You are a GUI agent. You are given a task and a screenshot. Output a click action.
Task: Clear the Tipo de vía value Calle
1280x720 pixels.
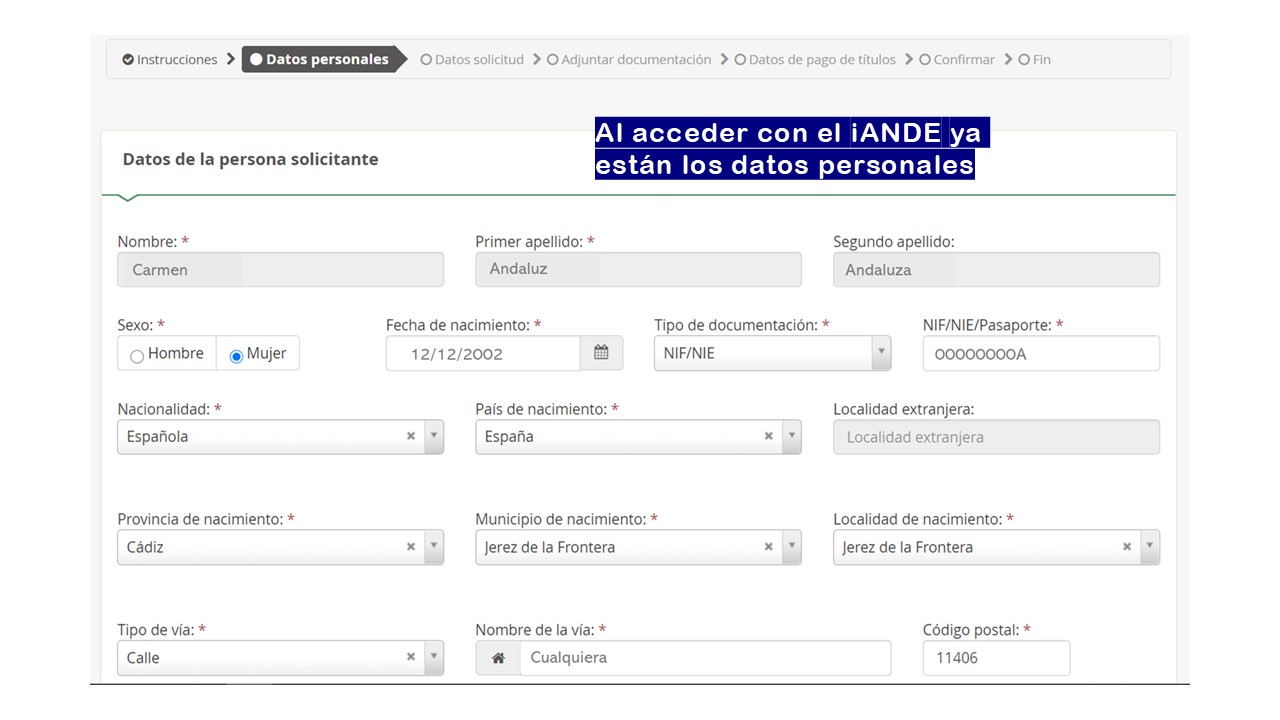410,657
